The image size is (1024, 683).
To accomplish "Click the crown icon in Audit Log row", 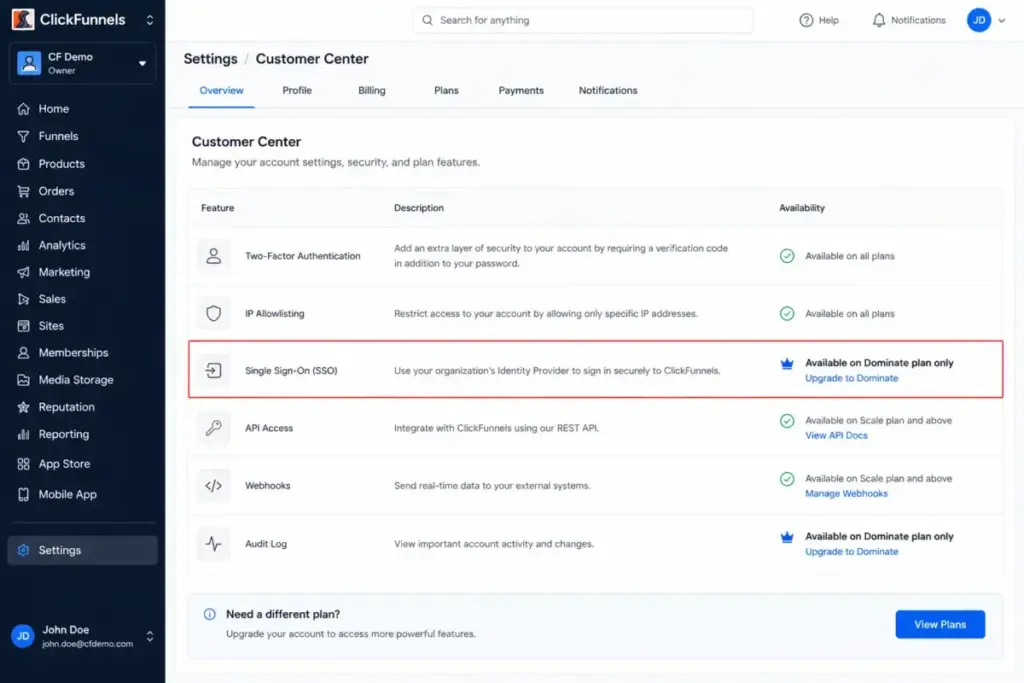I will pos(787,537).
